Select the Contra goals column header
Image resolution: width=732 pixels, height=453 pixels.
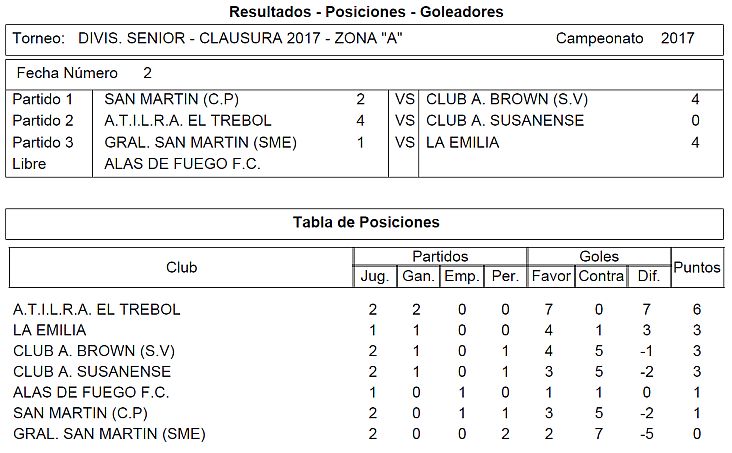(x=601, y=276)
